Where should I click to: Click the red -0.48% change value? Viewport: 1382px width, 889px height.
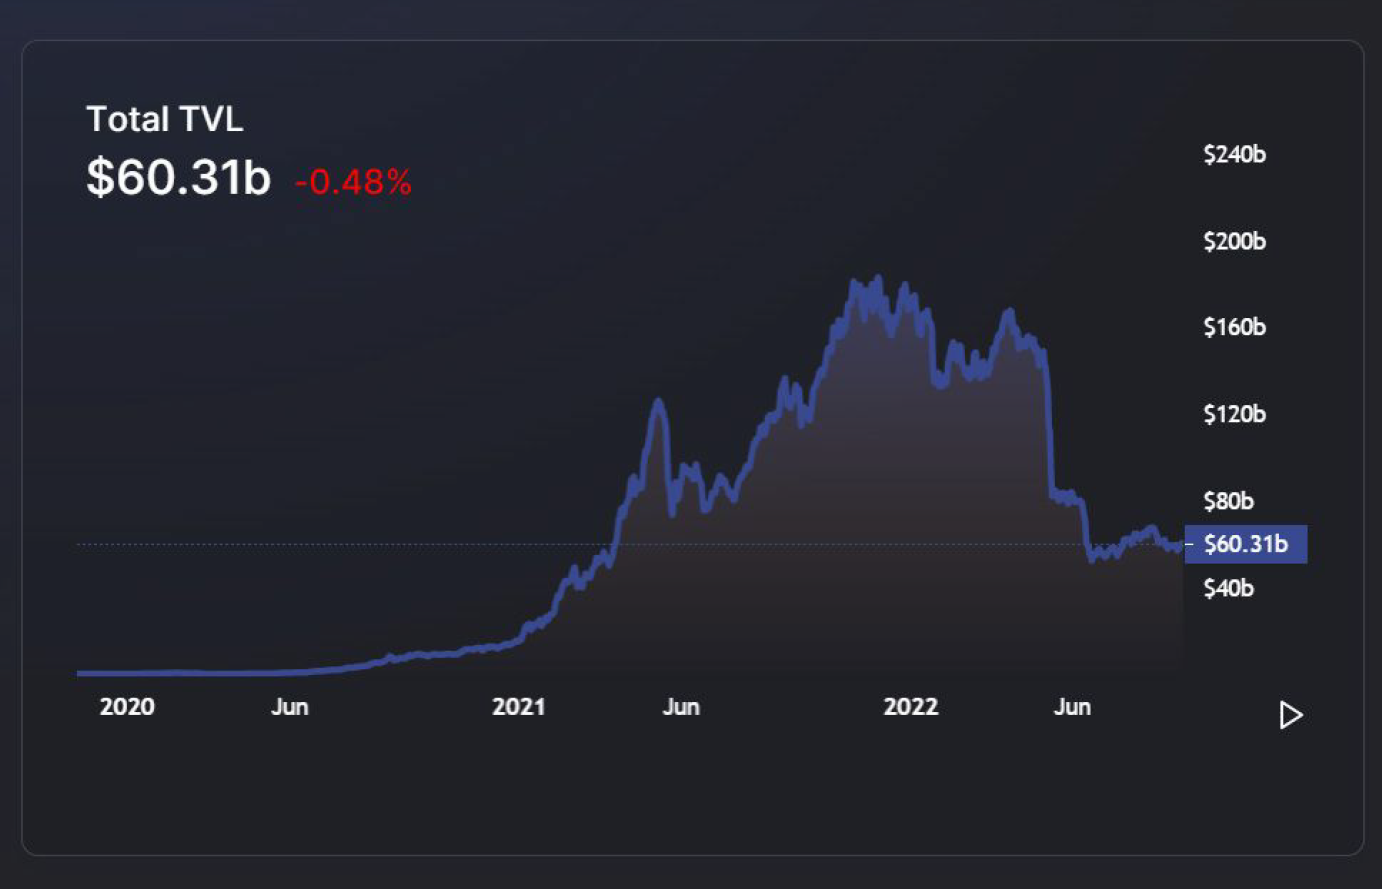[353, 182]
